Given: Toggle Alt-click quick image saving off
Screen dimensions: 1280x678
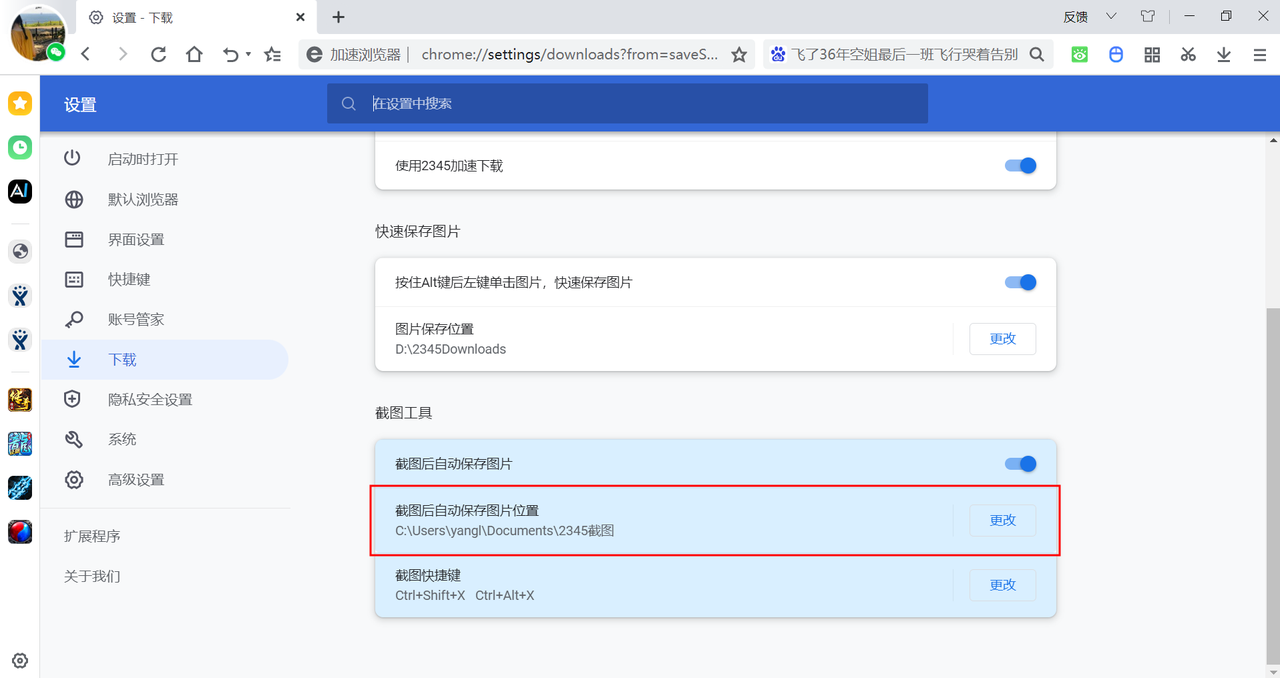Looking at the screenshot, I should pos(1020,282).
